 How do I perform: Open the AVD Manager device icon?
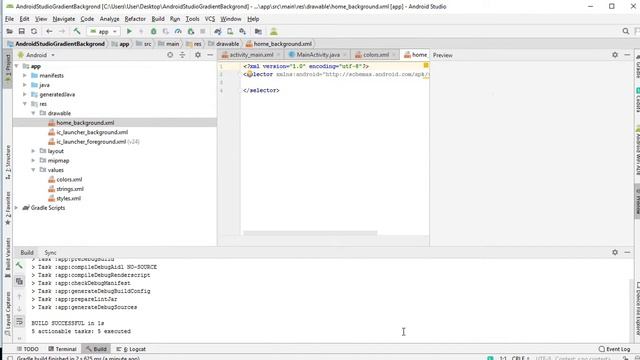click(230, 31)
